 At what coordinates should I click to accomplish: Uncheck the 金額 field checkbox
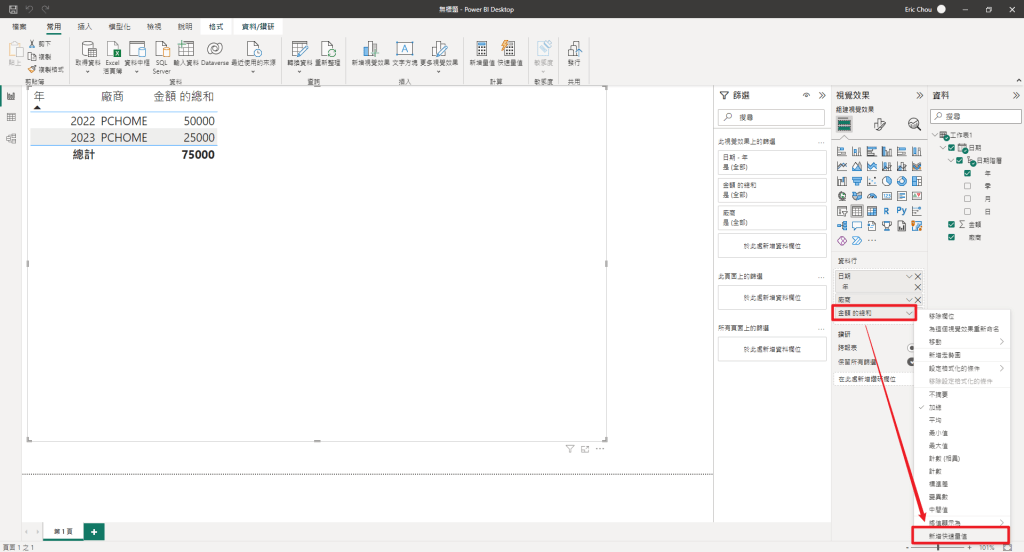tap(952, 224)
